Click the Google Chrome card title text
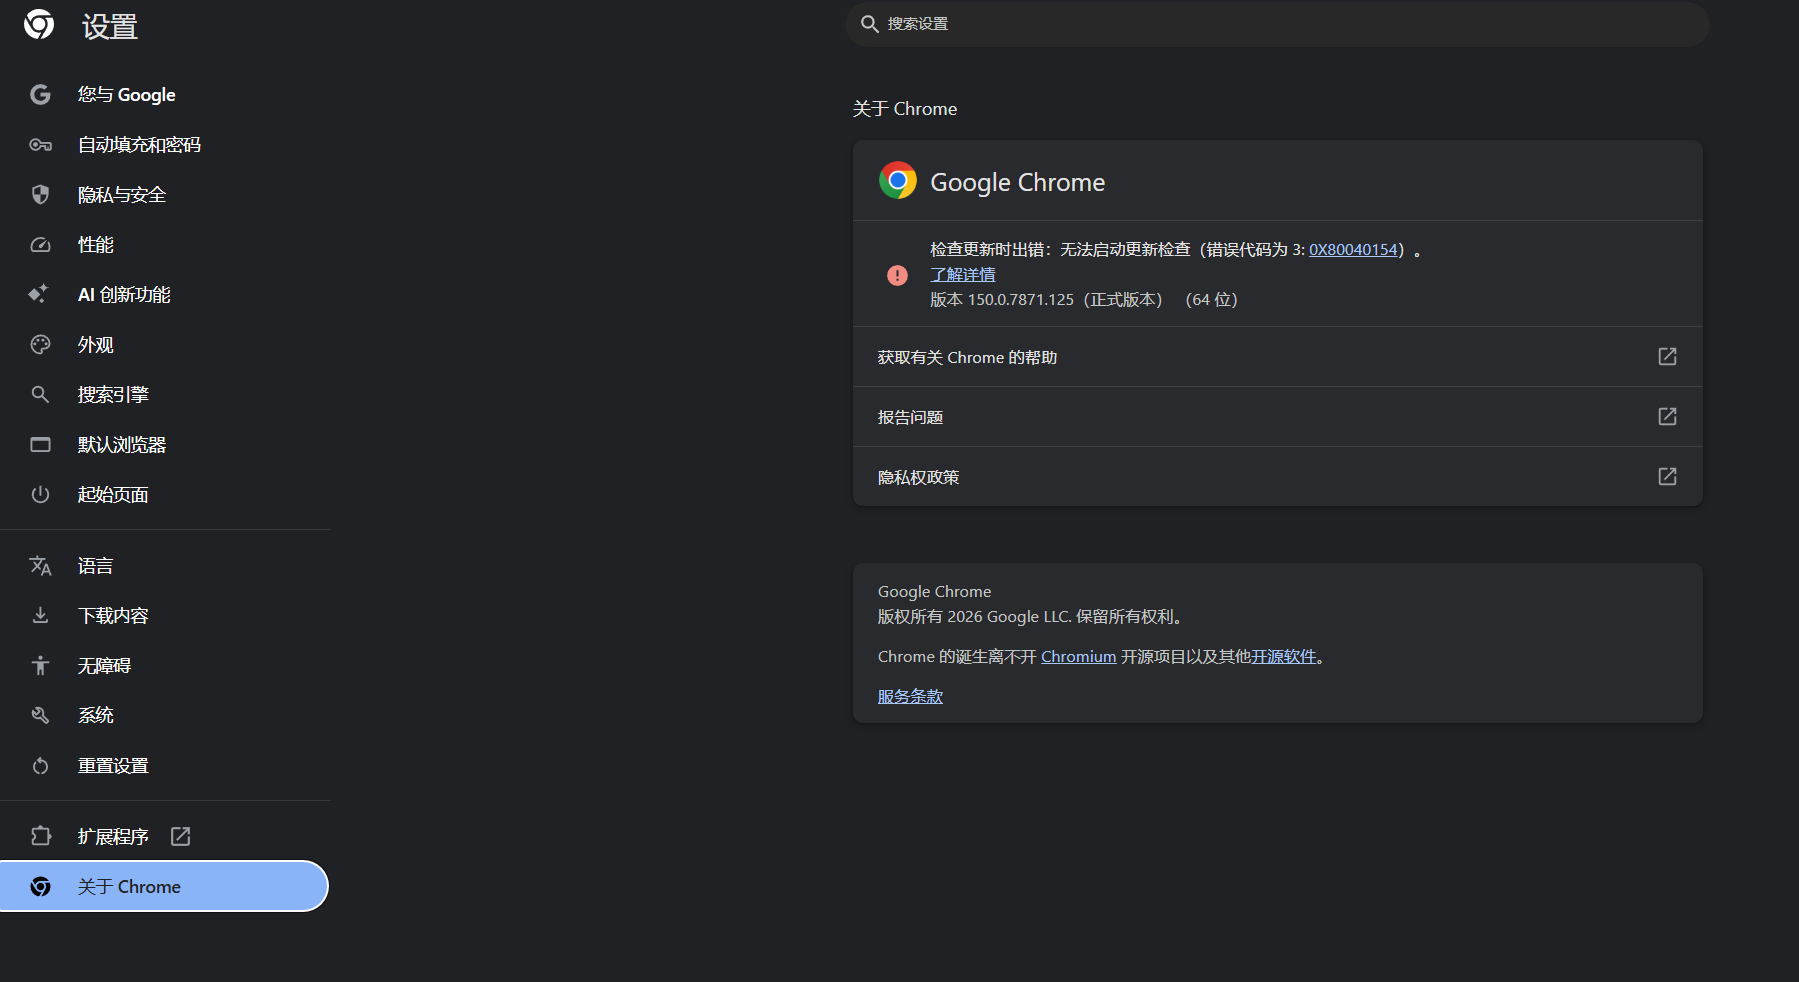 pyautogui.click(x=1018, y=182)
